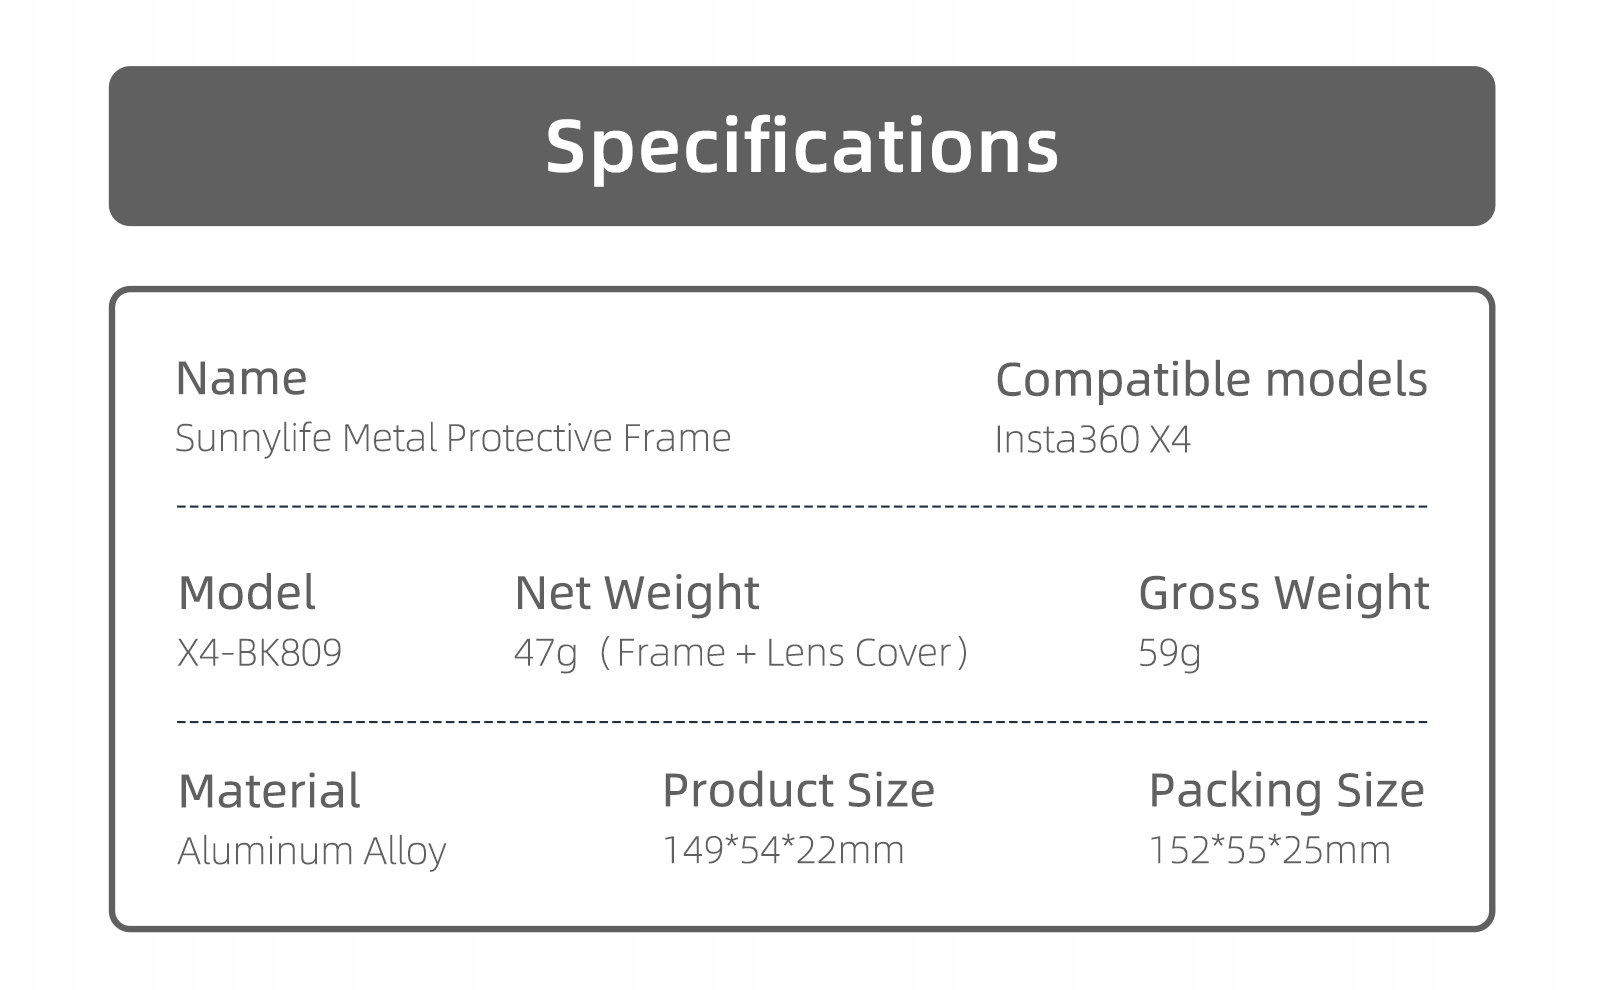Select the Aluminum Alloy text
This screenshot has width=1600, height=990.
point(311,851)
